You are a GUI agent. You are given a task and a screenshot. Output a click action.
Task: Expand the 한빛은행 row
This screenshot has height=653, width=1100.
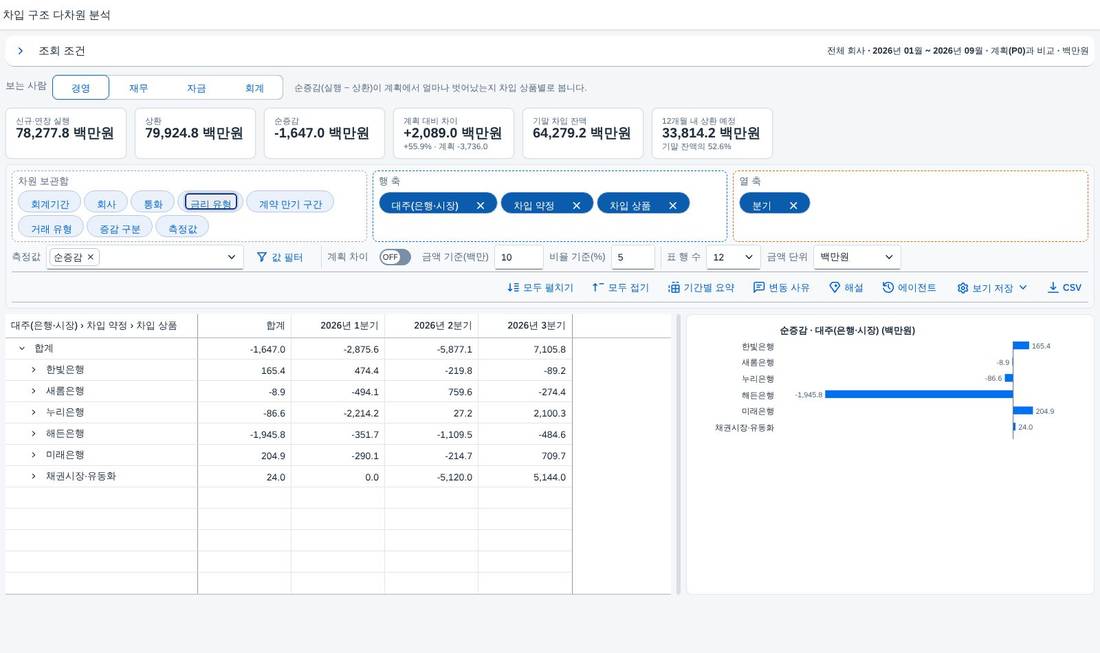pyautogui.click(x=33, y=370)
